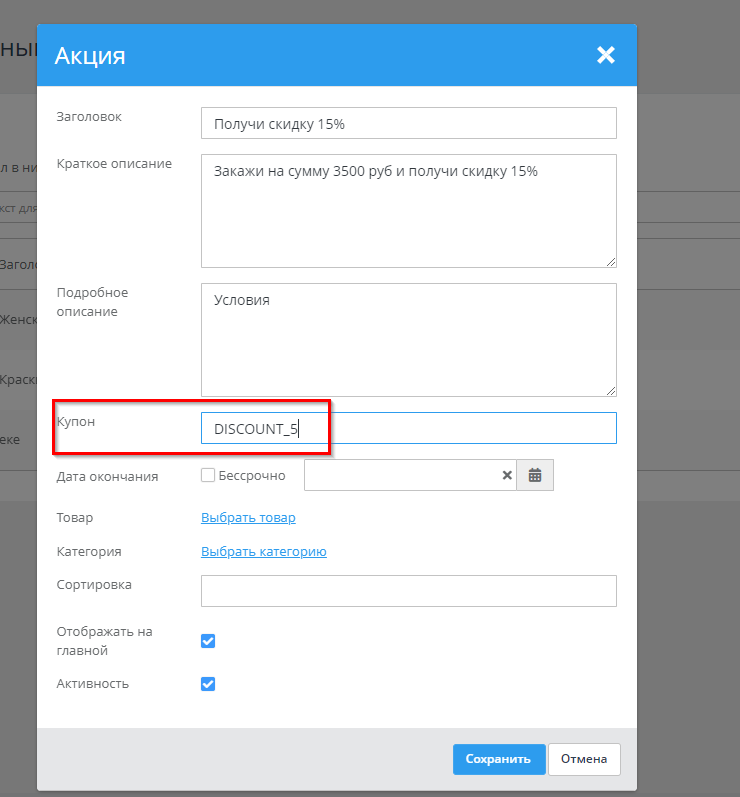Open the Выбрать категорию link
Image resolution: width=740 pixels, height=797 pixels.
[264, 551]
